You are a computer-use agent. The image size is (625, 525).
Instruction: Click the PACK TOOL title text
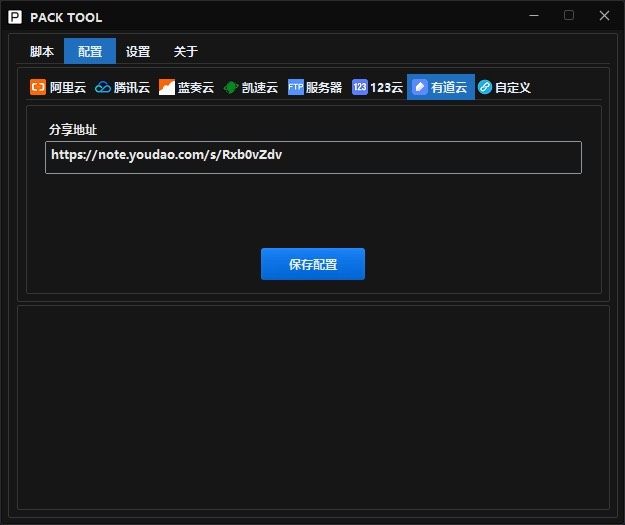66,18
